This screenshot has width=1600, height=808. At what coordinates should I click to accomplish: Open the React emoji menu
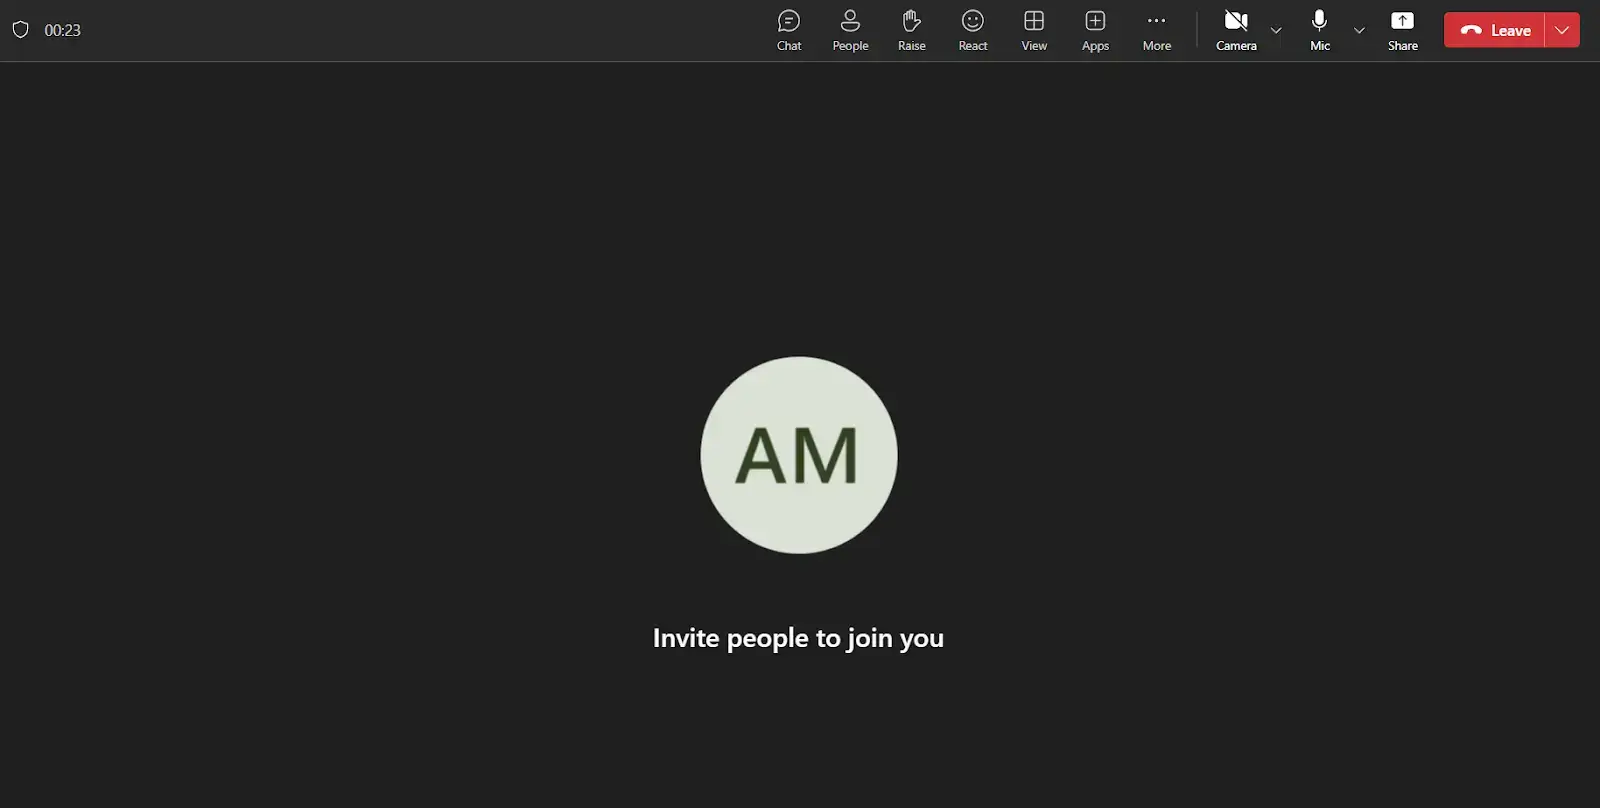tap(972, 30)
